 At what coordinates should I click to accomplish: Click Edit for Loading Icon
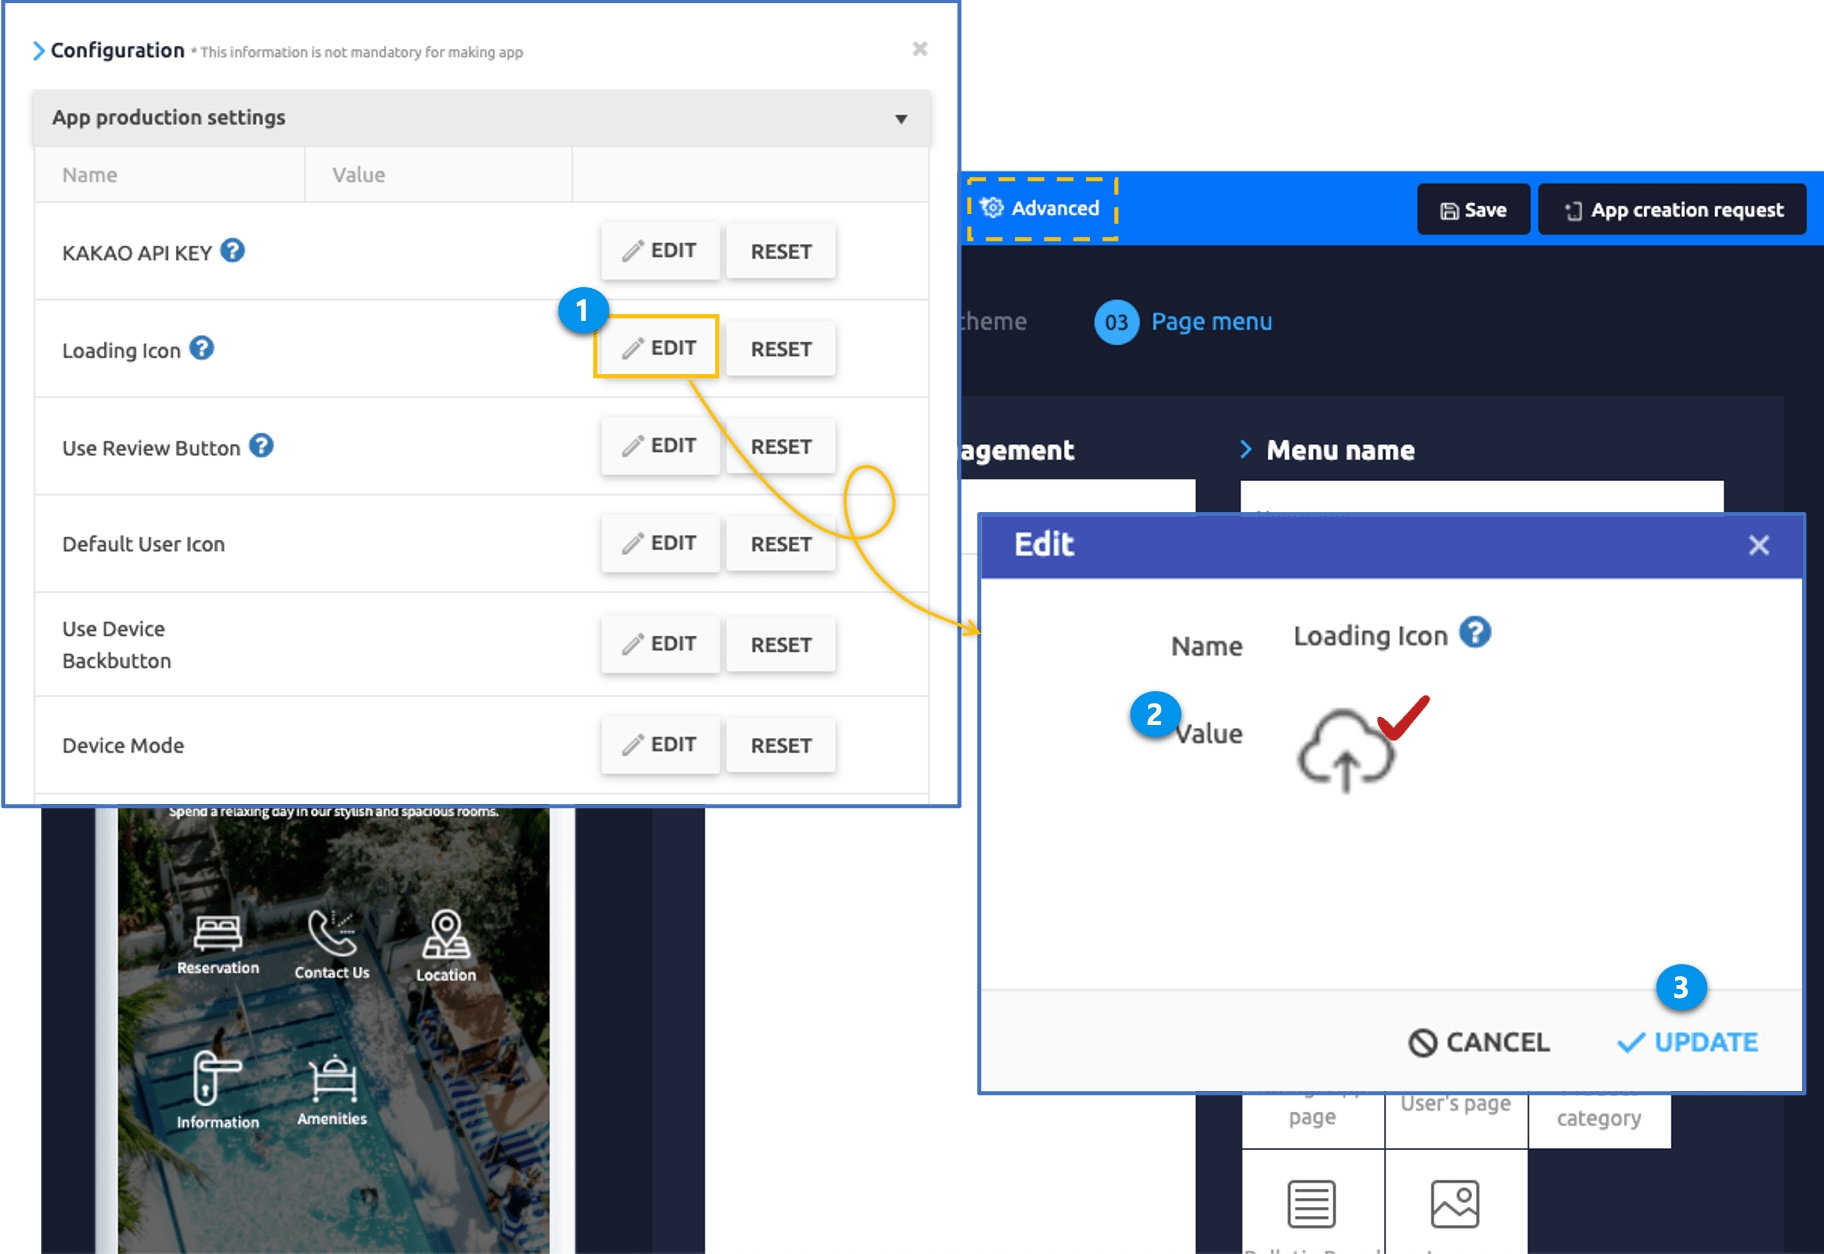point(659,348)
